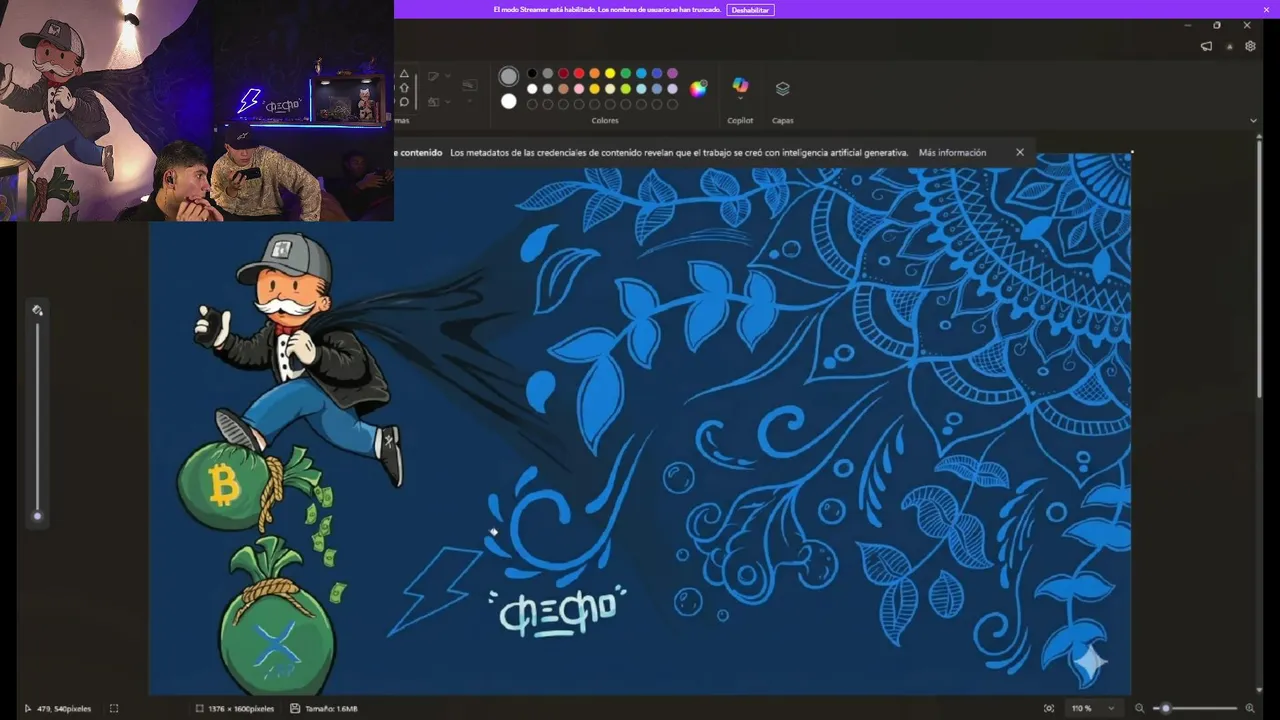Select the speech bubble shape
Viewport: 1280px width, 720px height.
point(404,102)
